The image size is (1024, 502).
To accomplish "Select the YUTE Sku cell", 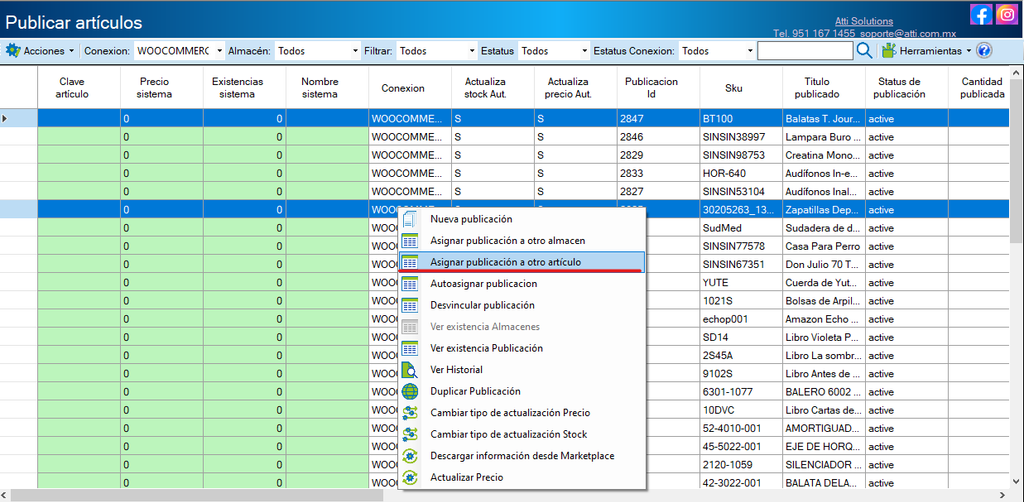I will coord(741,283).
